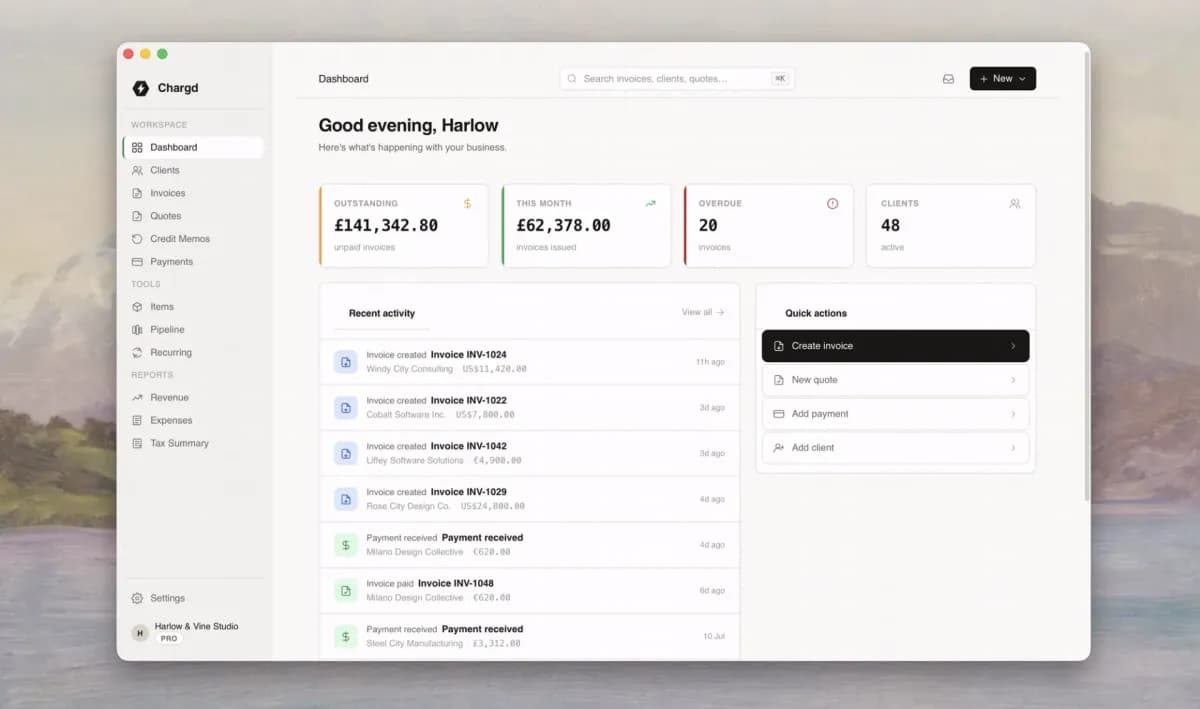Viewport: 1200px width, 709px height.
Task: Click Windy City Consulting client name
Action: click(409, 369)
